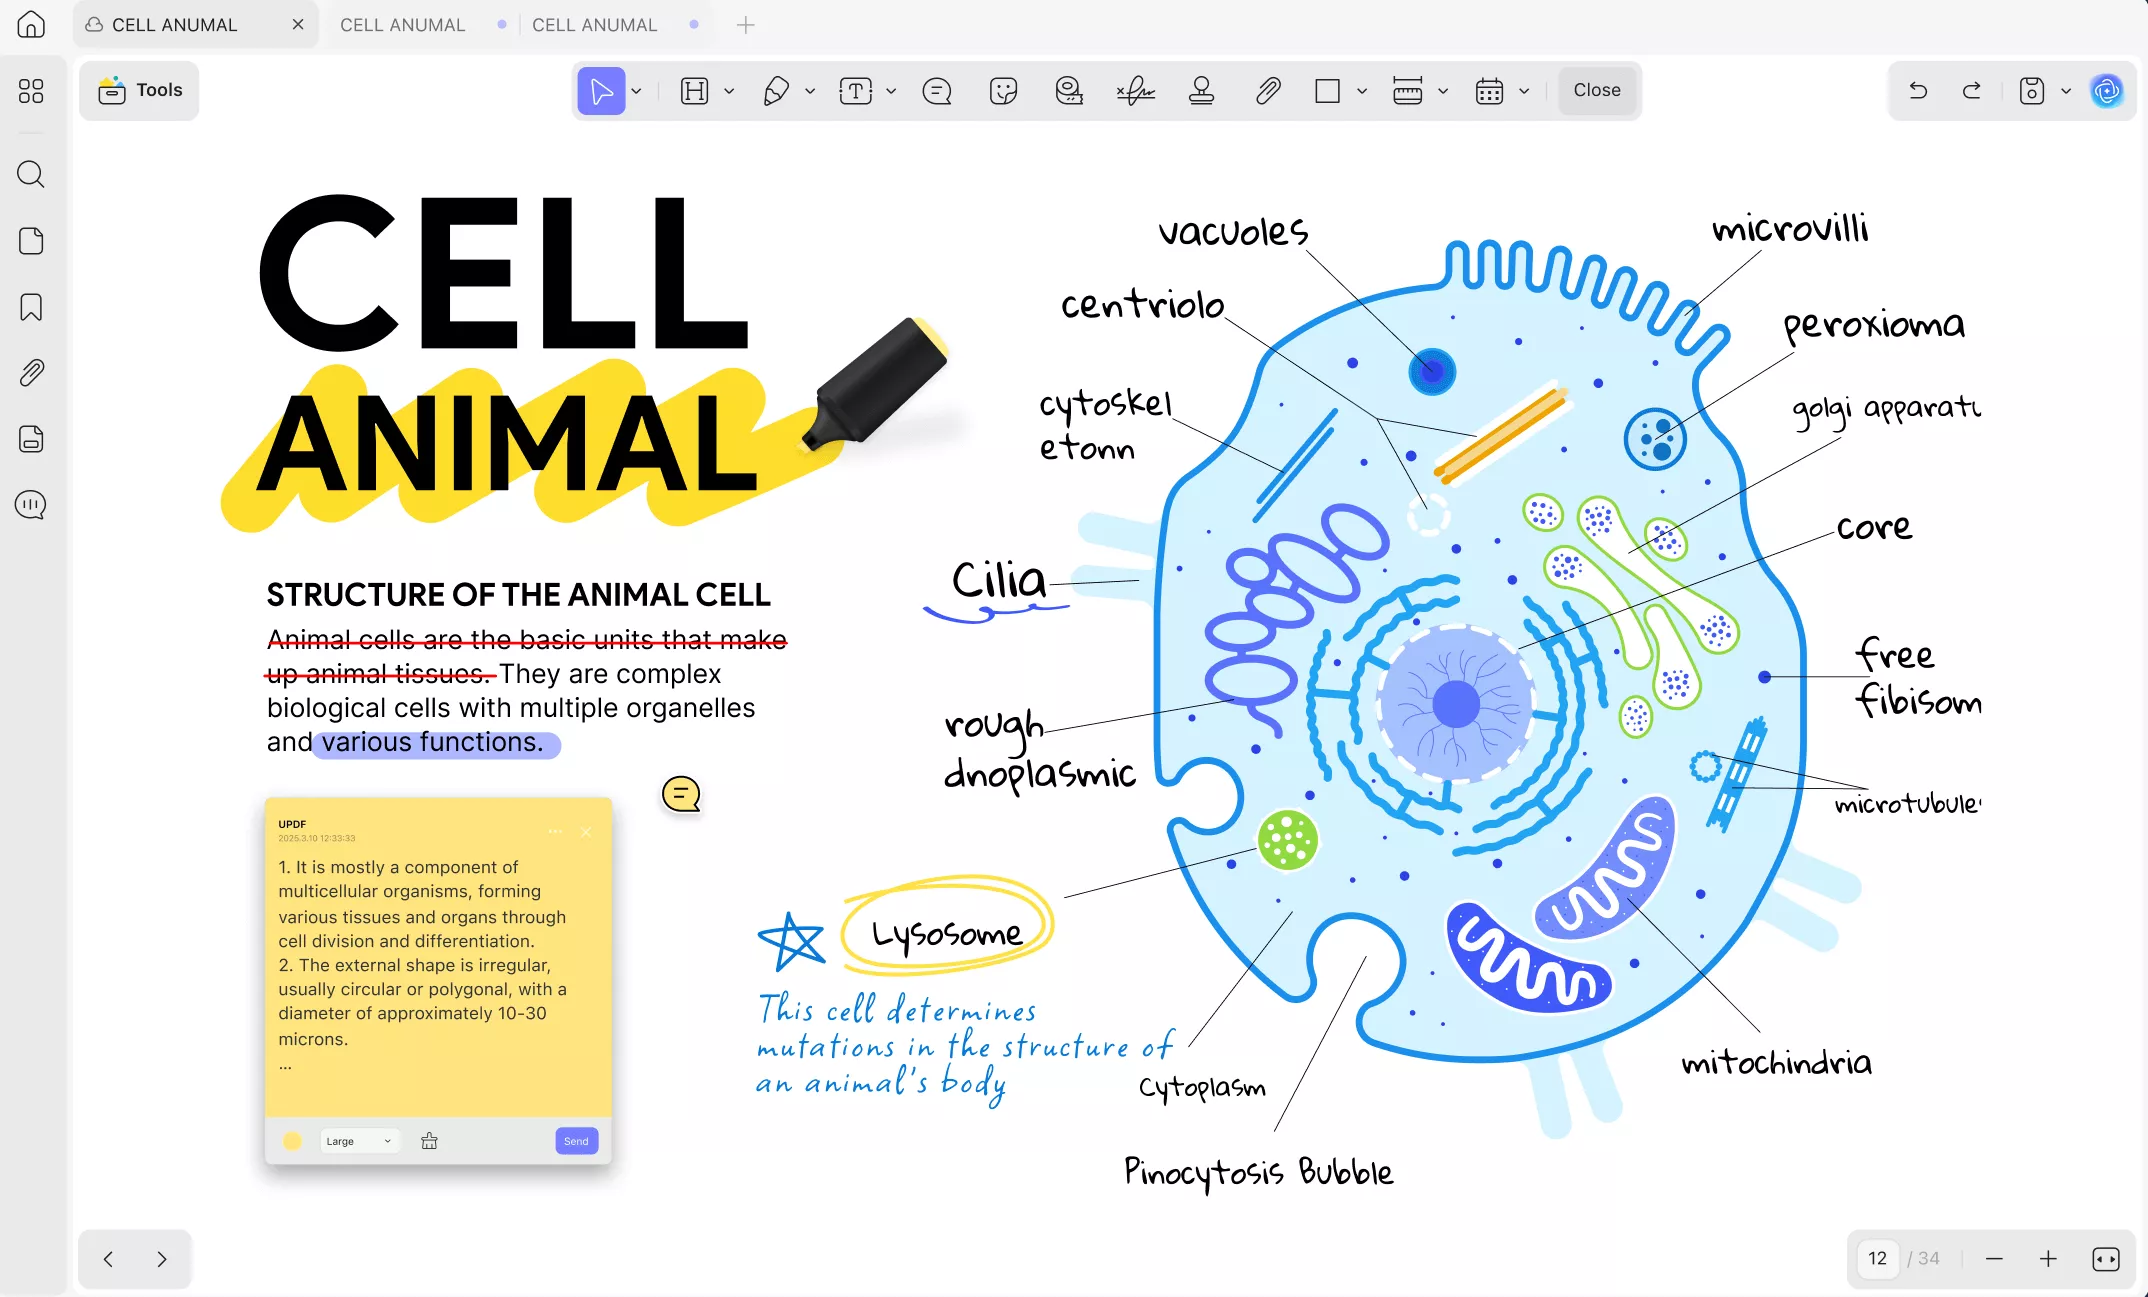Click the attachment paperclip tool in toolbar
The height and width of the screenshot is (1297, 2148).
1267,91
